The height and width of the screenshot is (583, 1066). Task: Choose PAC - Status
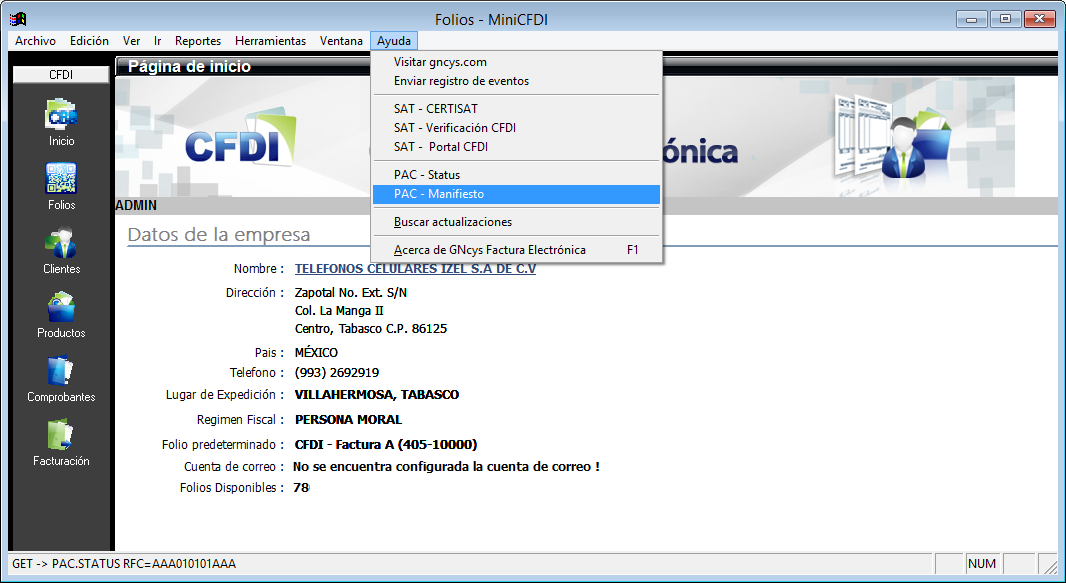point(517,175)
